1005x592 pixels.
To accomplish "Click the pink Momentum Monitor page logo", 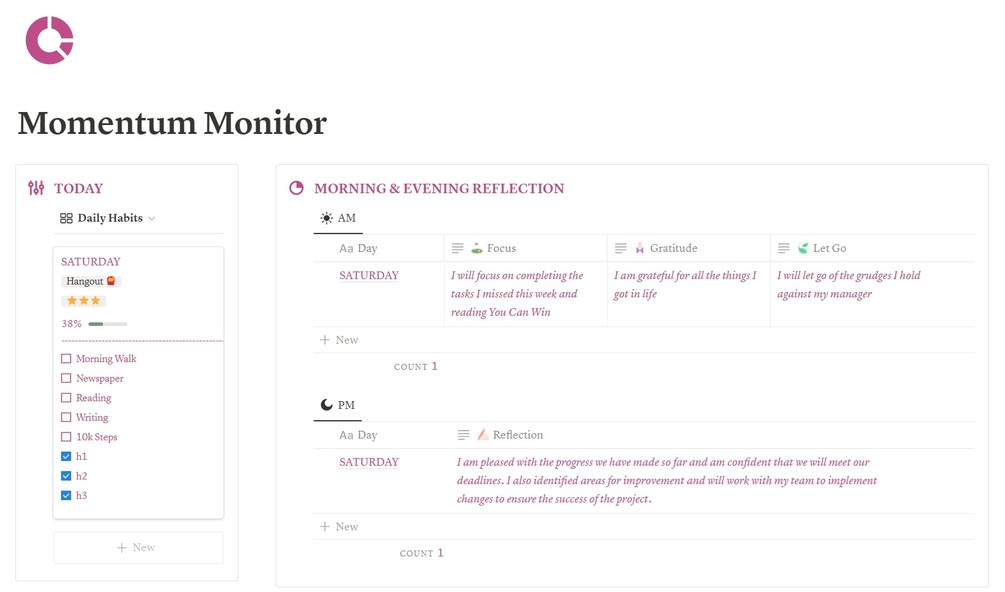I will click(49, 41).
